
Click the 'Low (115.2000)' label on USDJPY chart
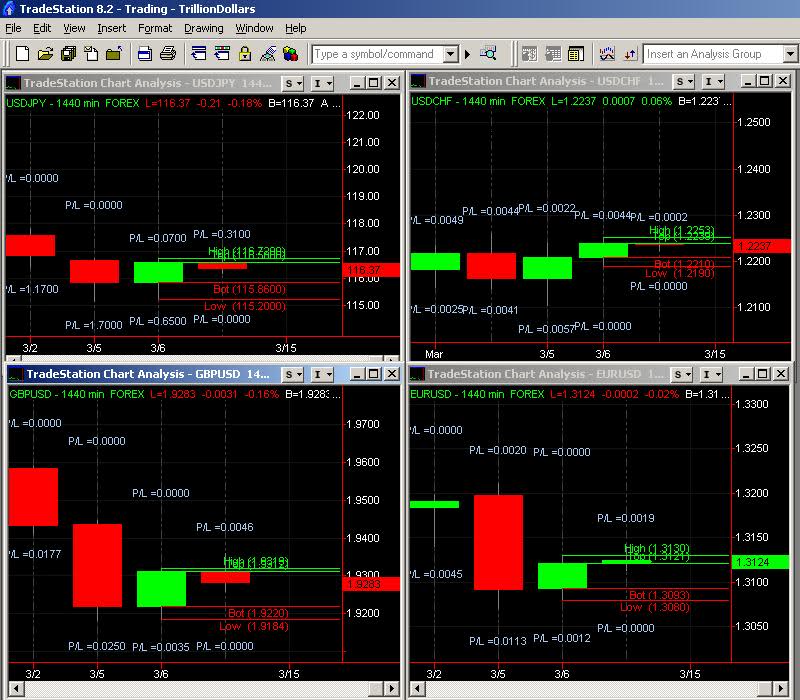[245, 306]
